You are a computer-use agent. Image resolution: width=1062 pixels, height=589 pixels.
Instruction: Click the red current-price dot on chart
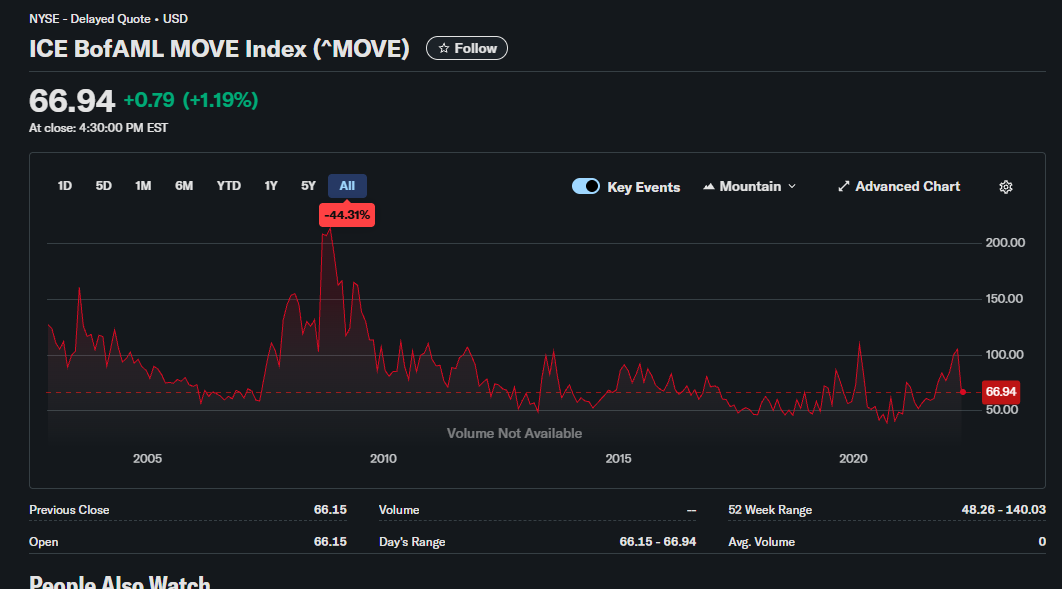coord(961,392)
